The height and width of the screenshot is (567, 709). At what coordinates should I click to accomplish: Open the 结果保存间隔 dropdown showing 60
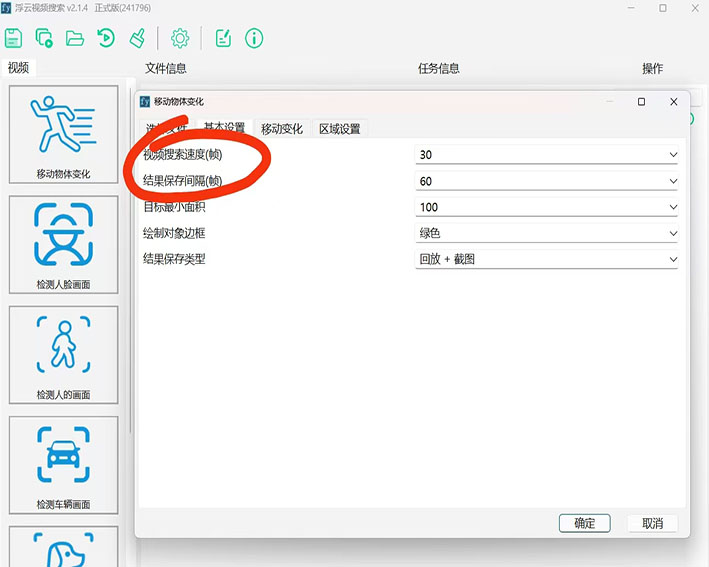(x=547, y=181)
